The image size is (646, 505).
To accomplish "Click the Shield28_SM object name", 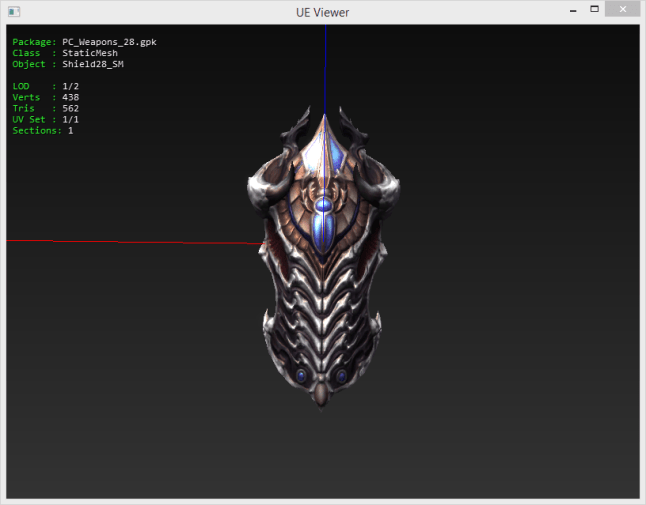I will pyautogui.click(x=93, y=64).
